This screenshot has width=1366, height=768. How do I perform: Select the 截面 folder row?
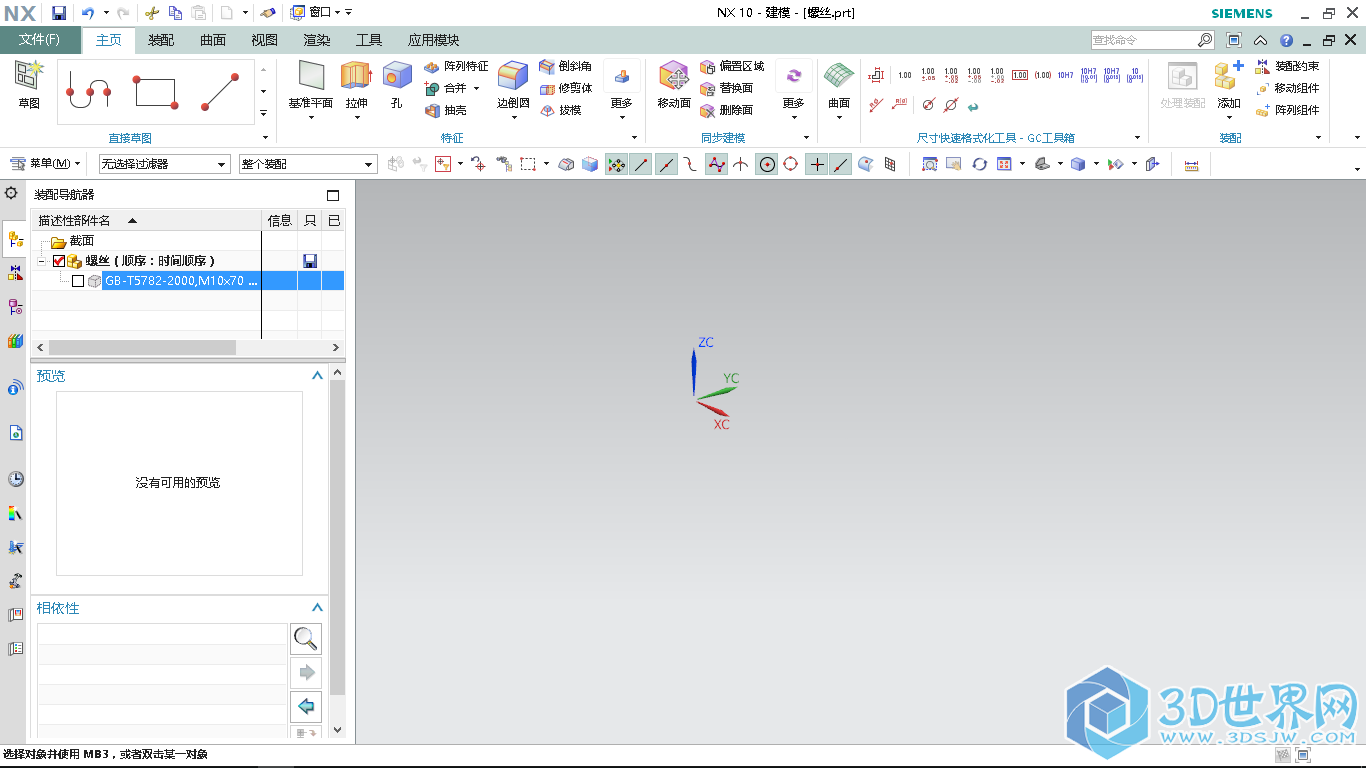click(x=188, y=241)
